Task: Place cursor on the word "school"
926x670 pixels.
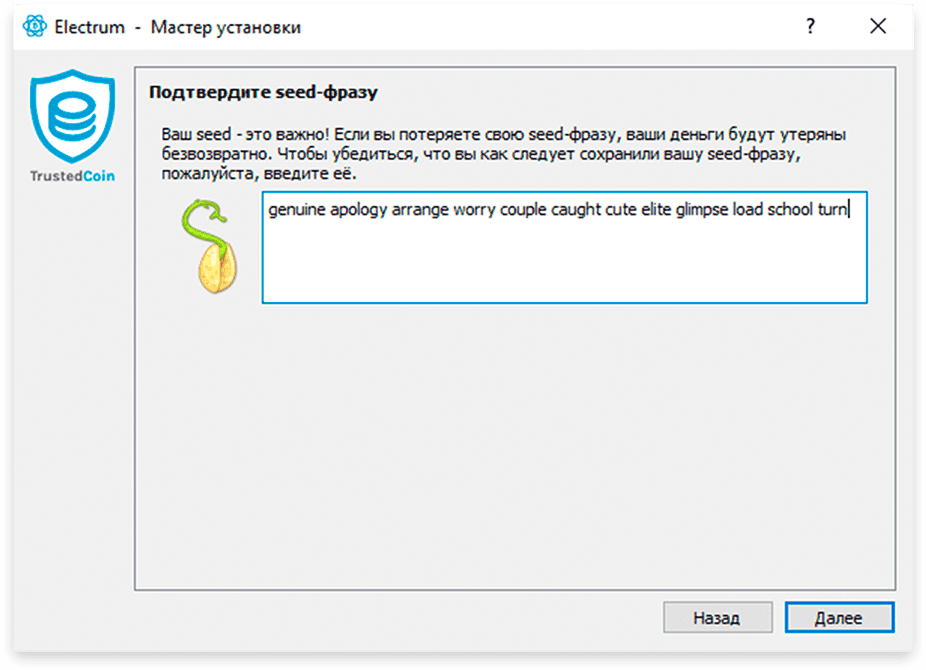Action: click(x=790, y=210)
